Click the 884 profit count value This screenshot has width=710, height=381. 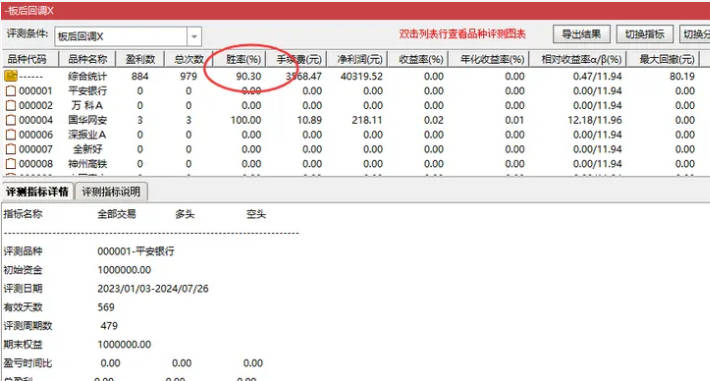140,76
